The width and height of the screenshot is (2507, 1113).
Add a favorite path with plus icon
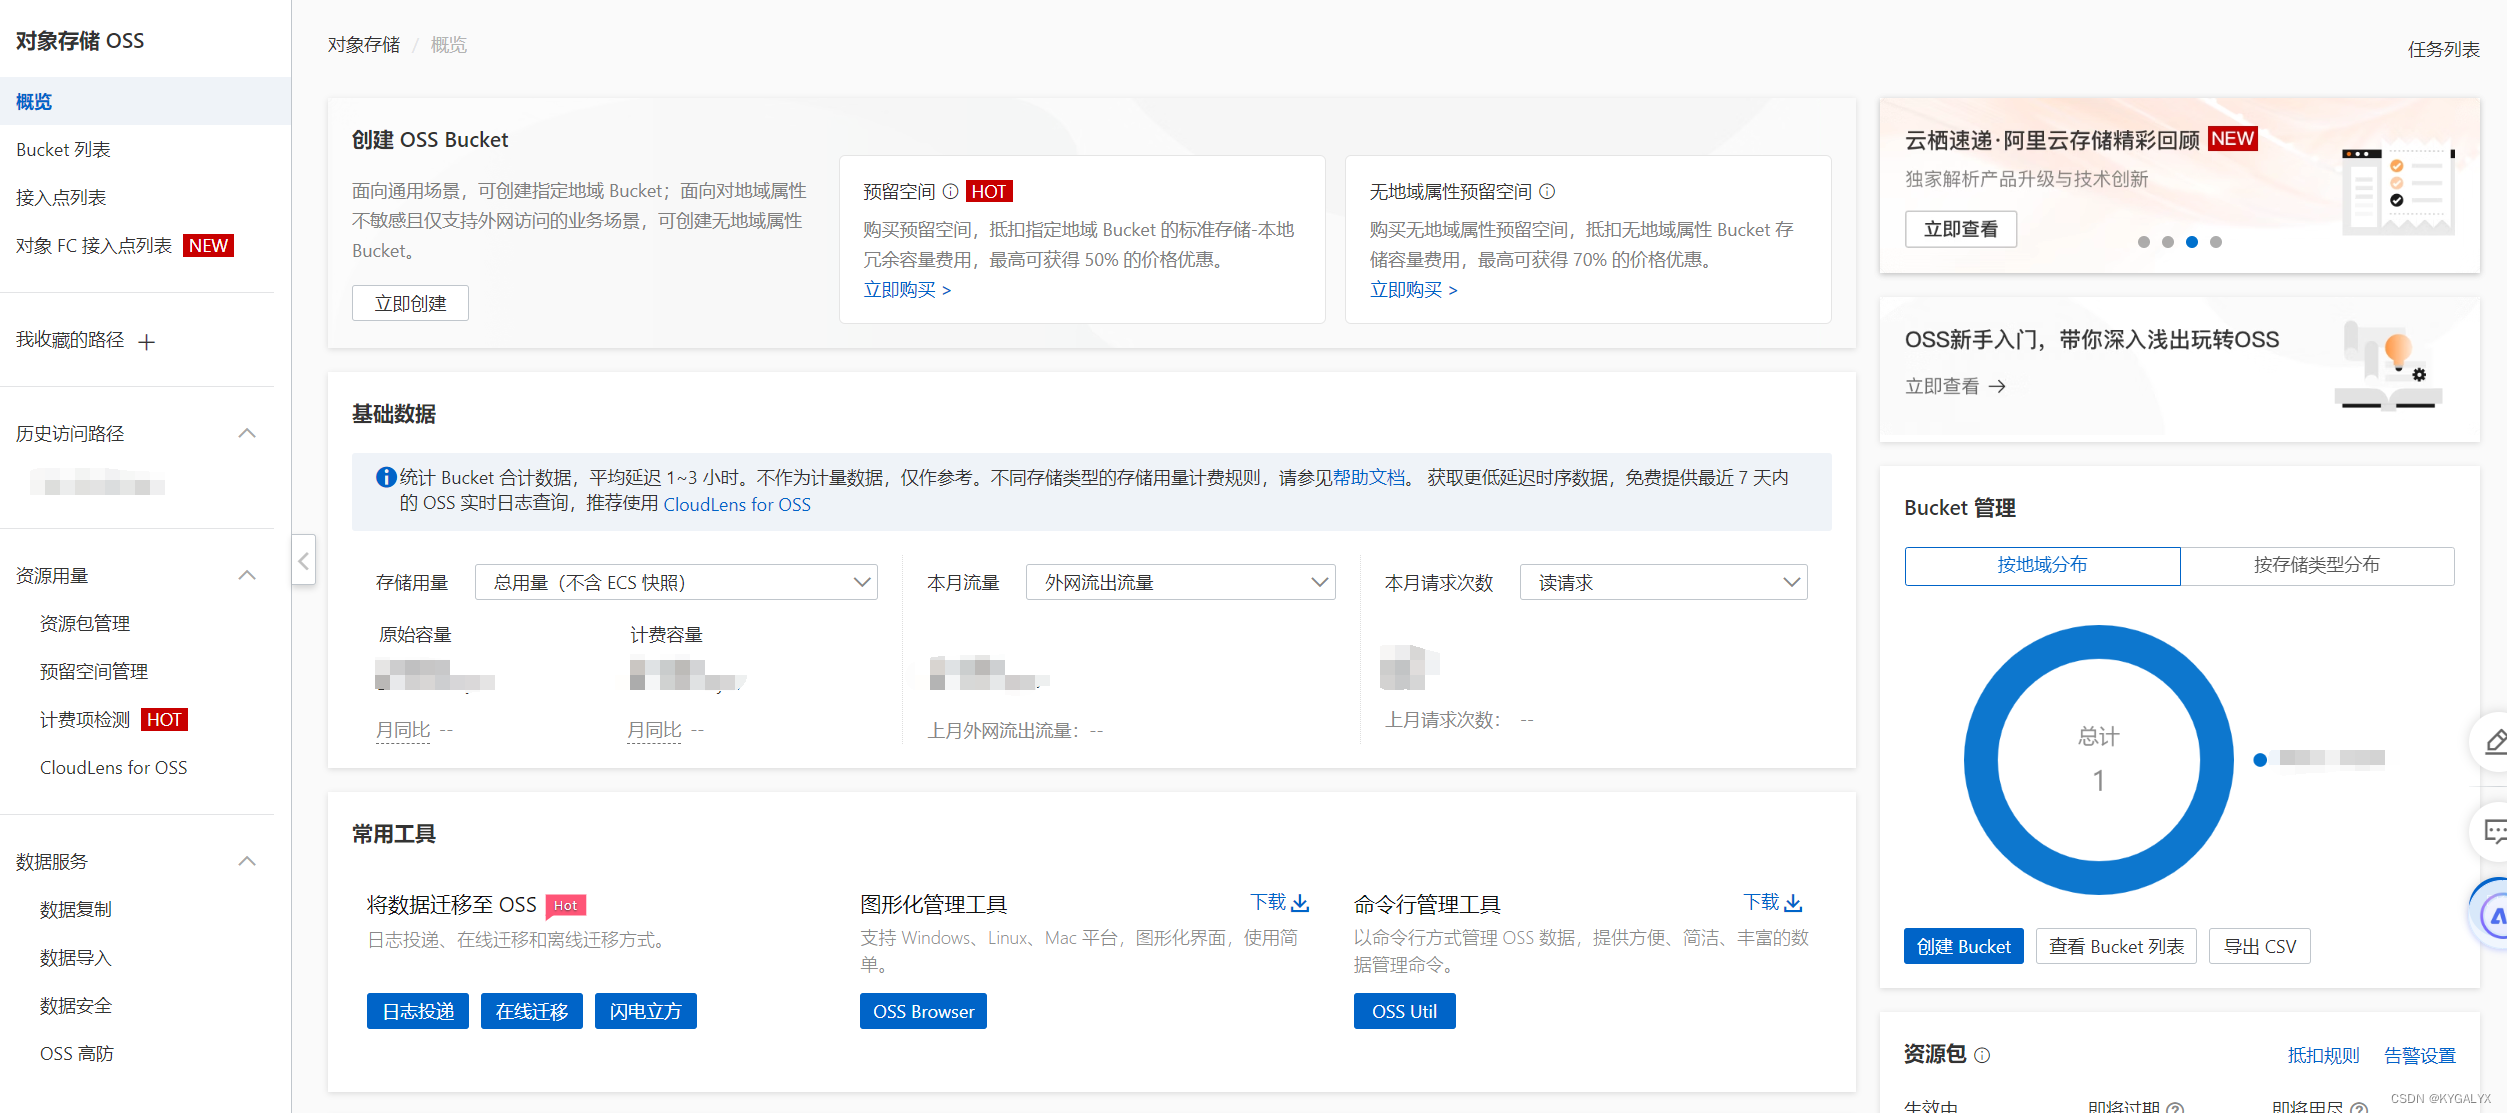pos(147,342)
